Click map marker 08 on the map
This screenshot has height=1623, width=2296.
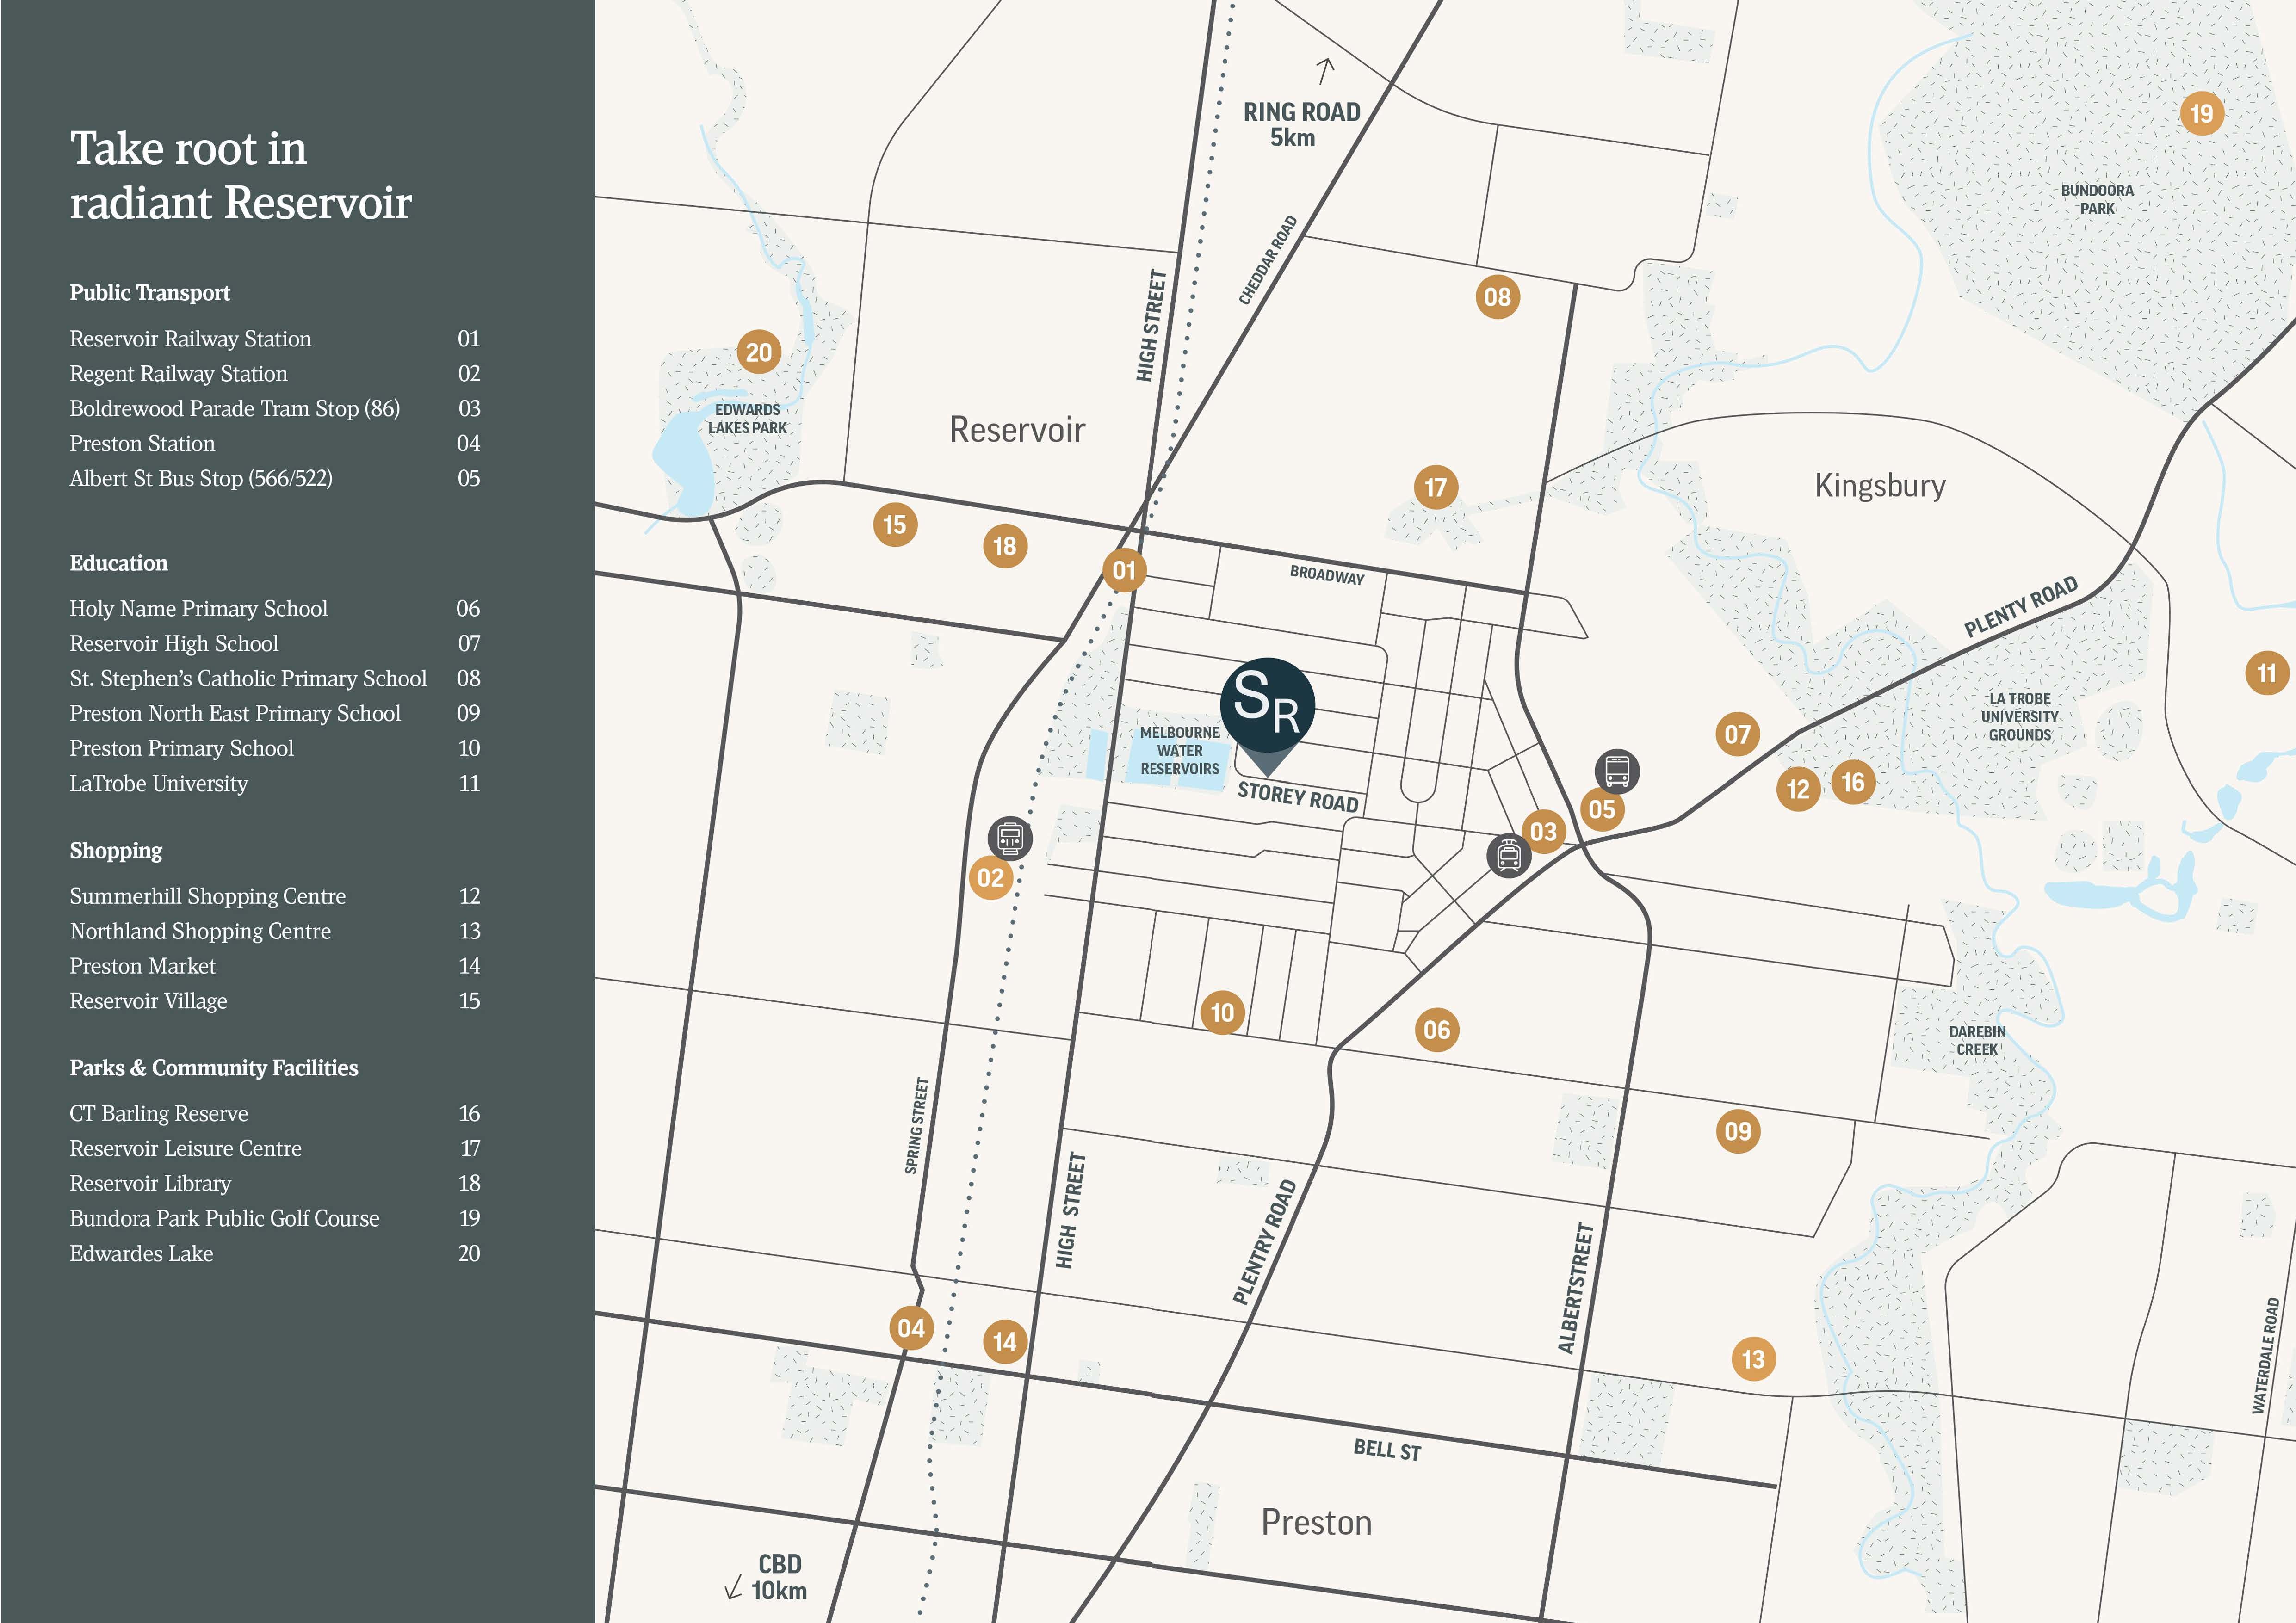click(x=1497, y=297)
